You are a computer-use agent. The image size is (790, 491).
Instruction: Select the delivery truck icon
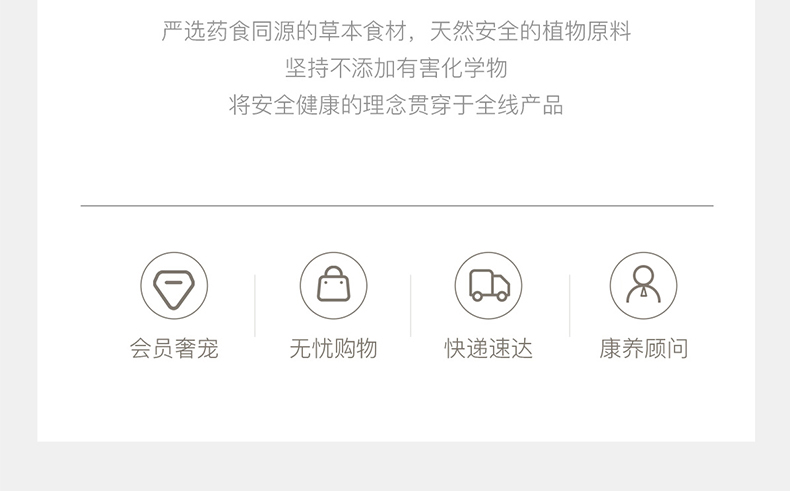click(x=488, y=286)
